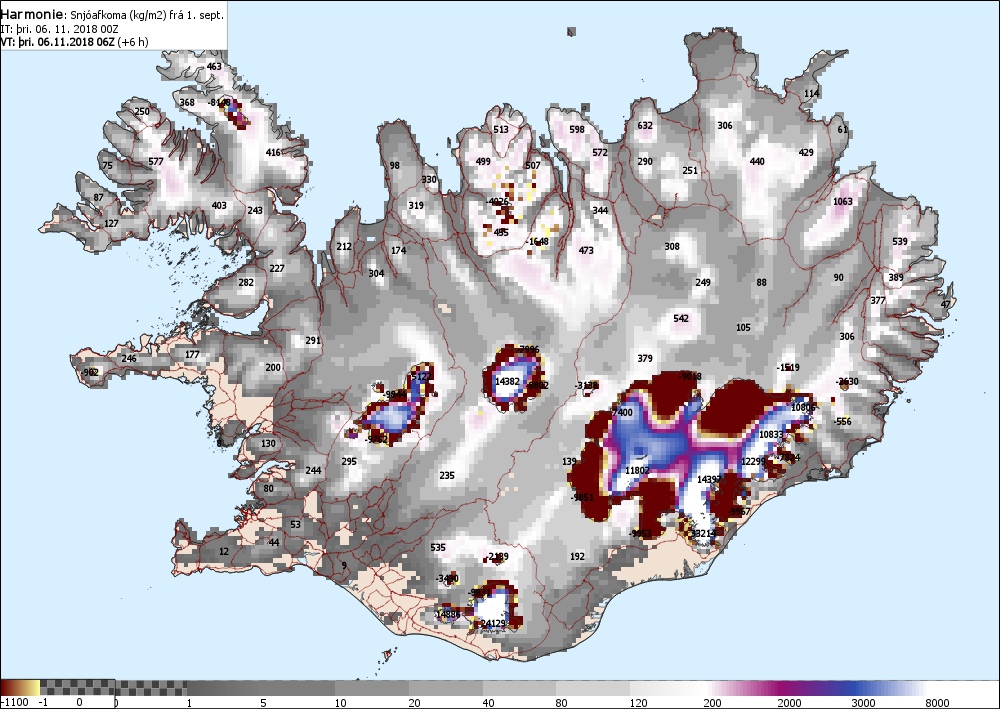Click the 1063 value in the east
1000x709 pixels.
tap(842, 201)
